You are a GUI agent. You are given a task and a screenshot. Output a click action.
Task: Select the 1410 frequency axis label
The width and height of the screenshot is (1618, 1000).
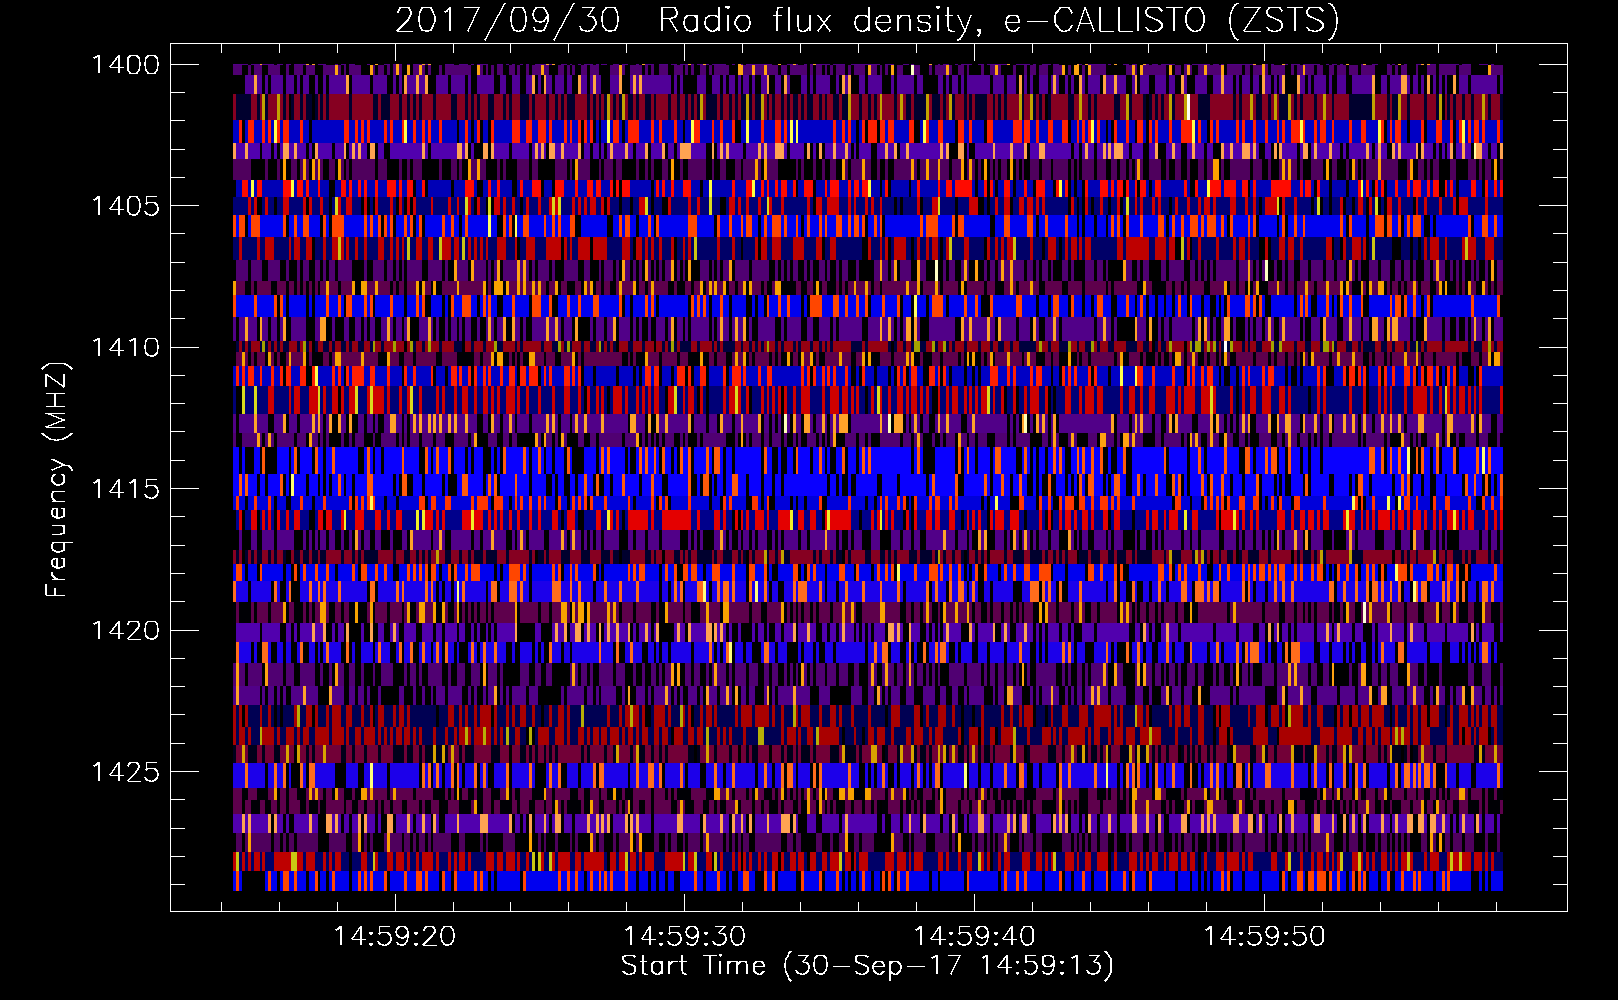pyautogui.click(x=125, y=348)
